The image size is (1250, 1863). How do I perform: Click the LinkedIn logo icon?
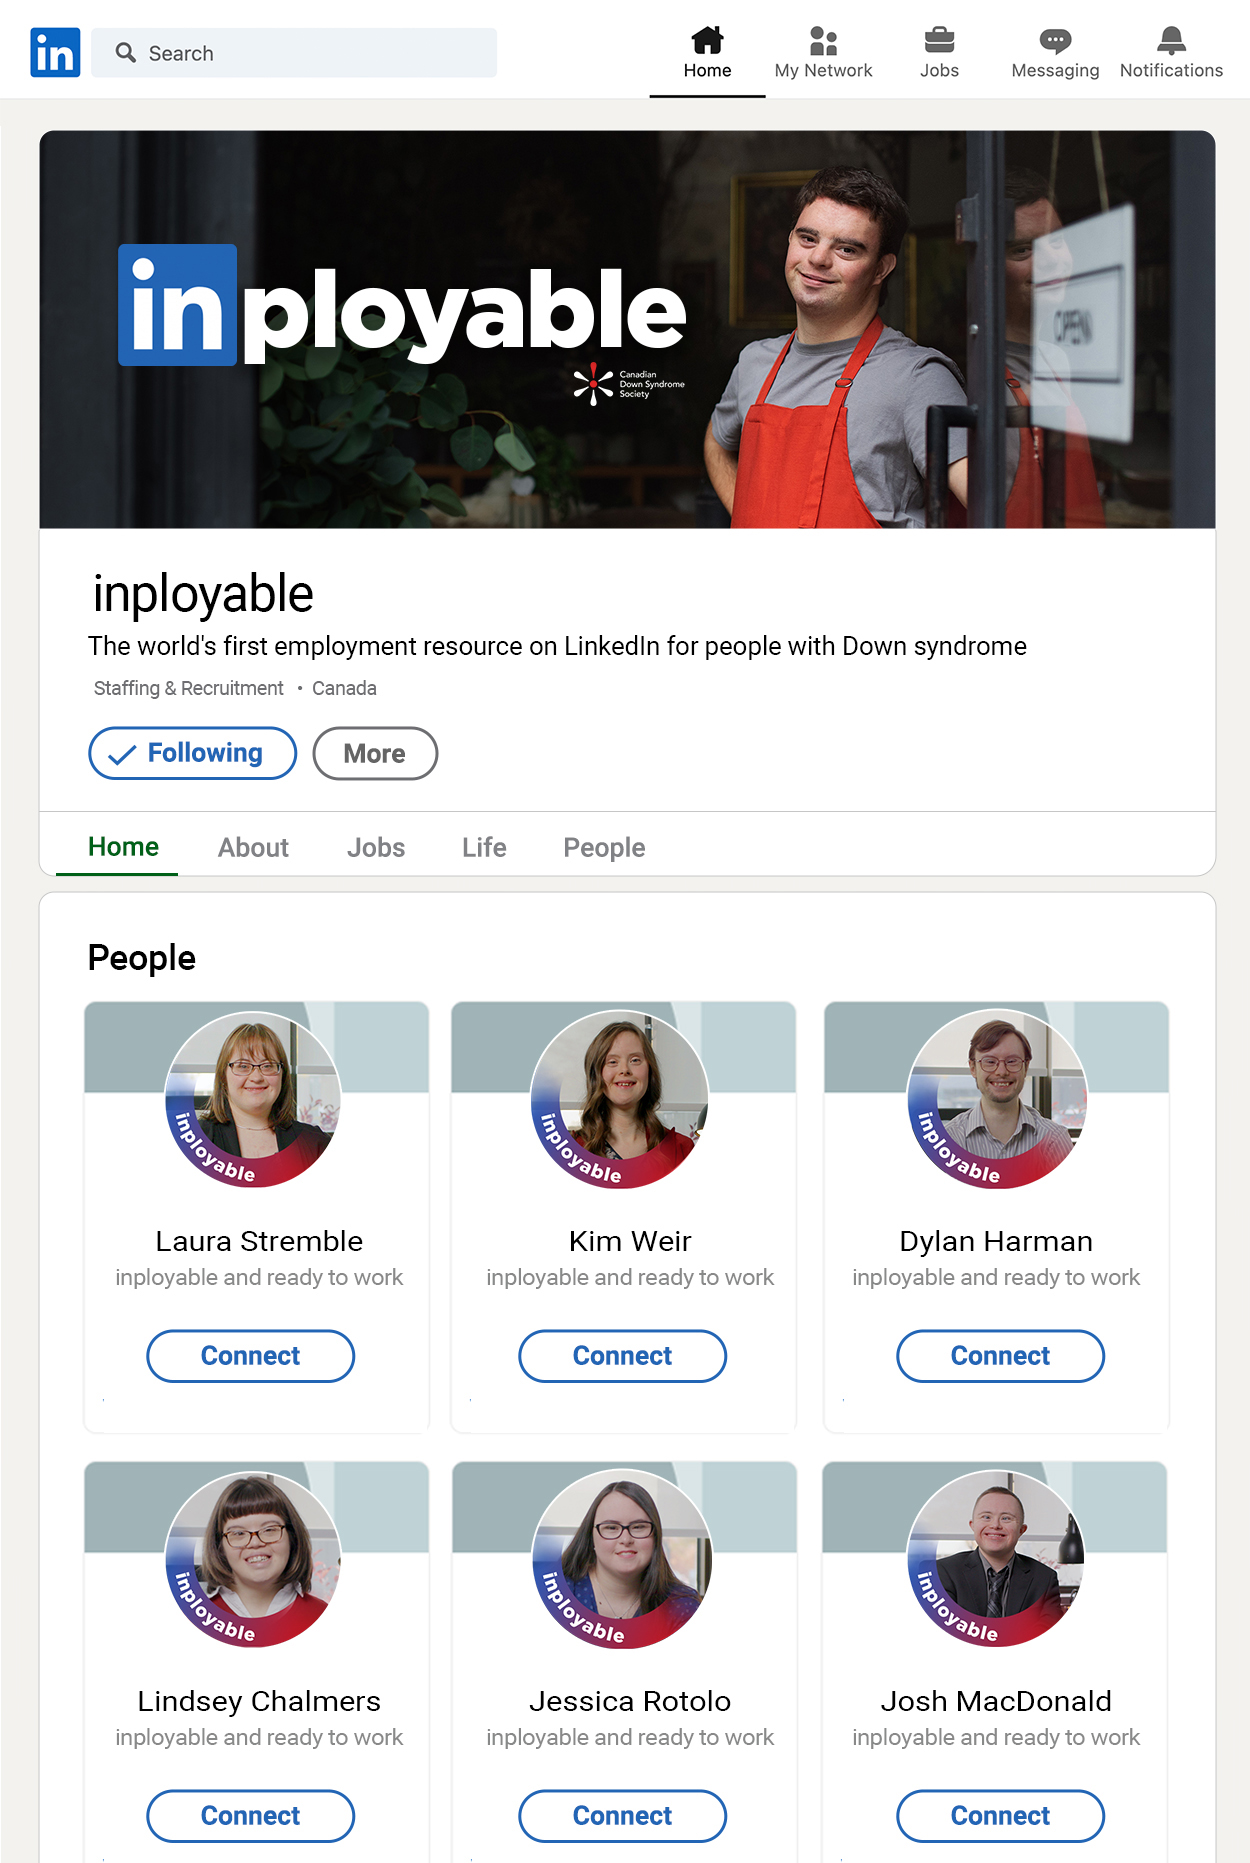[55, 53]
